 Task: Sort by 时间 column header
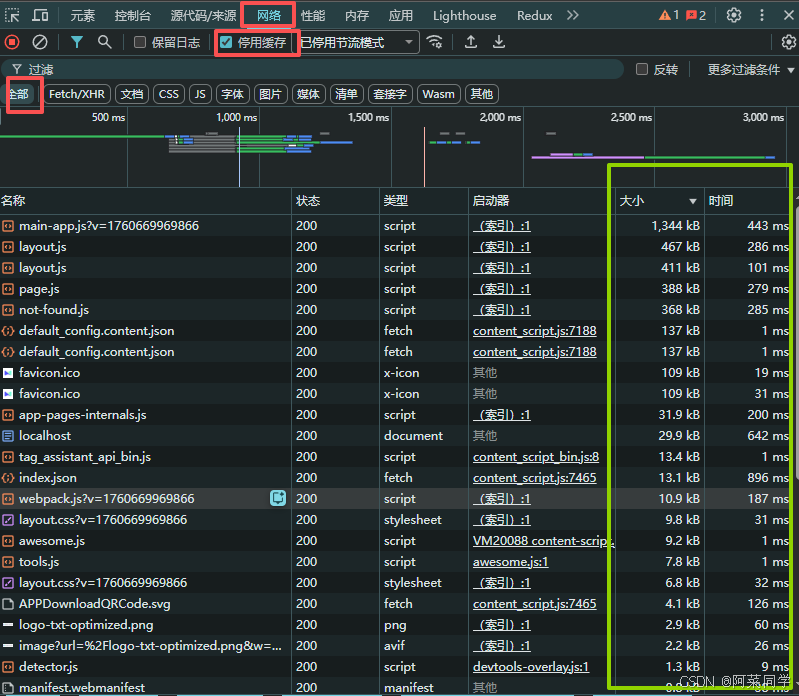tap(747, 201)
